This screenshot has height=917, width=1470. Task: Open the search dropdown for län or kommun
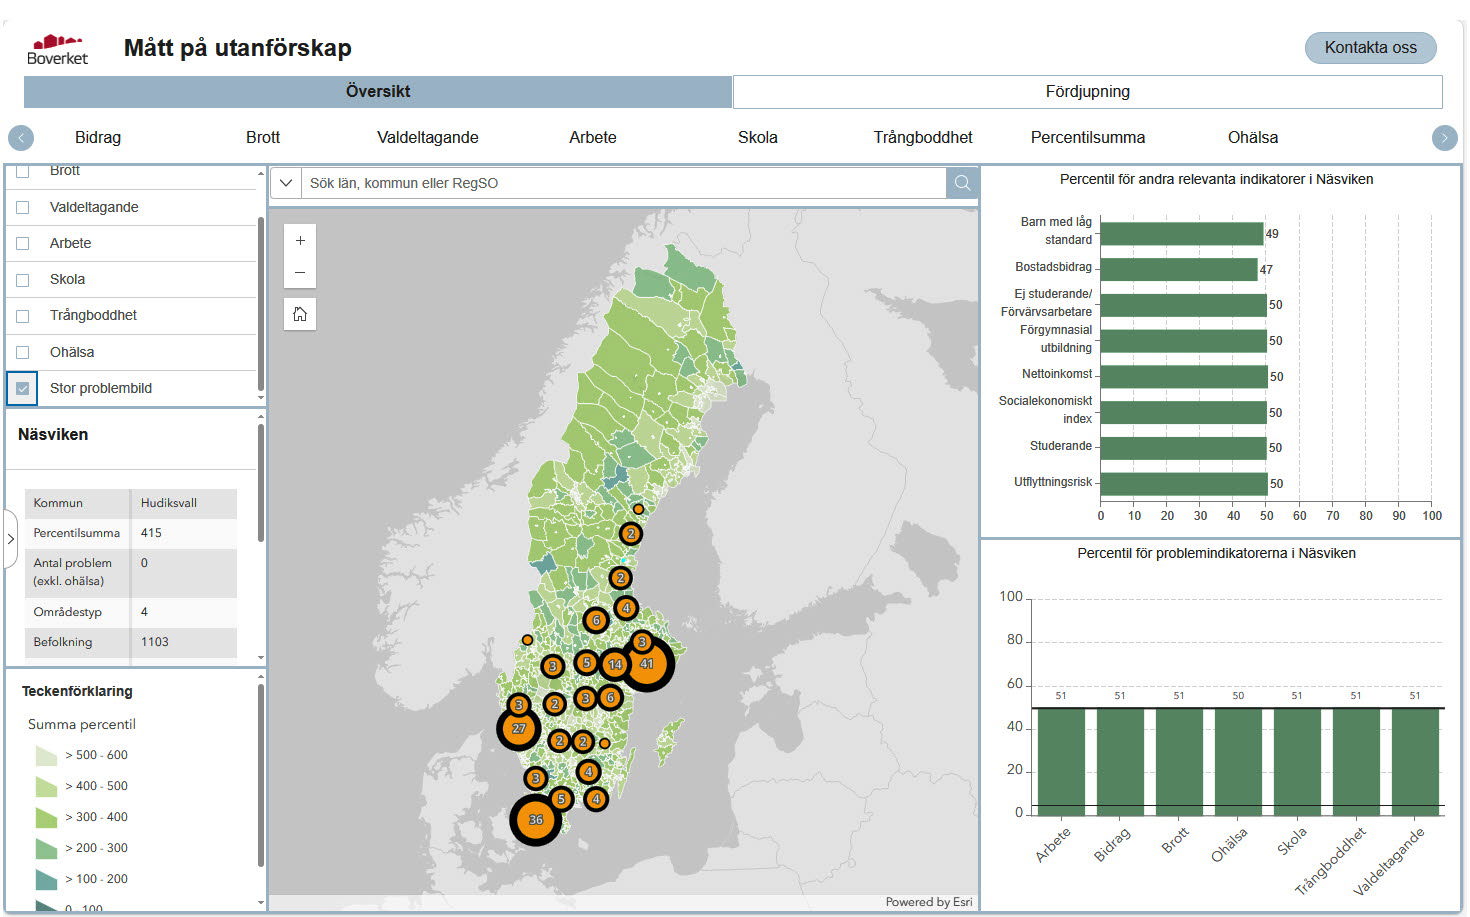(x=286, y=183)
